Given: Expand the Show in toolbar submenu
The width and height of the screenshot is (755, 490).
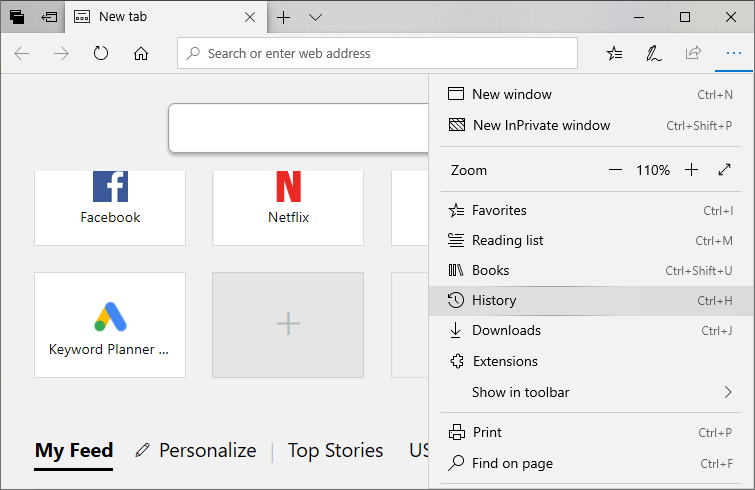Looking at the screenshot, I should (591, 392).
